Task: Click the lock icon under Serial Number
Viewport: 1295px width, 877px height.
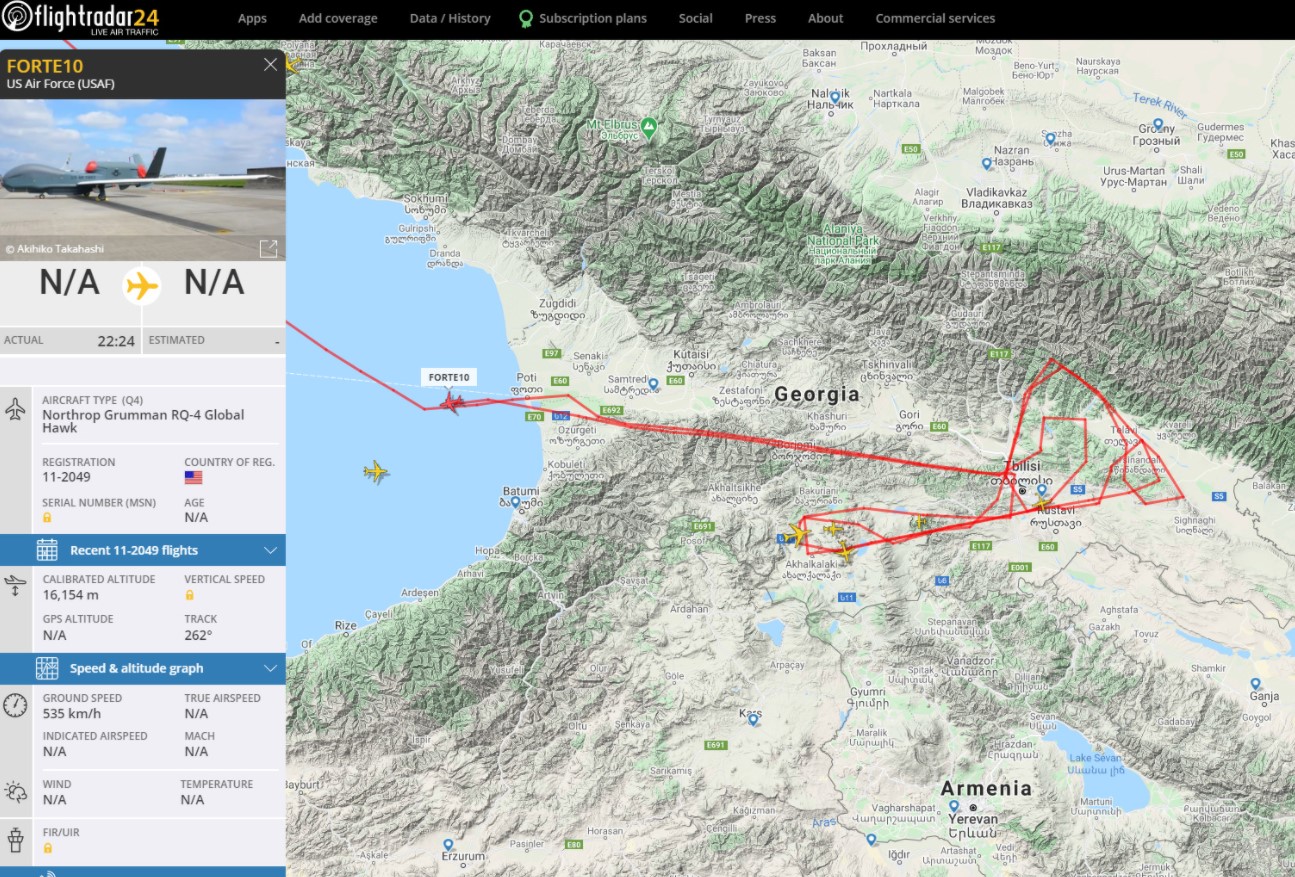Action: coord(47,518)
